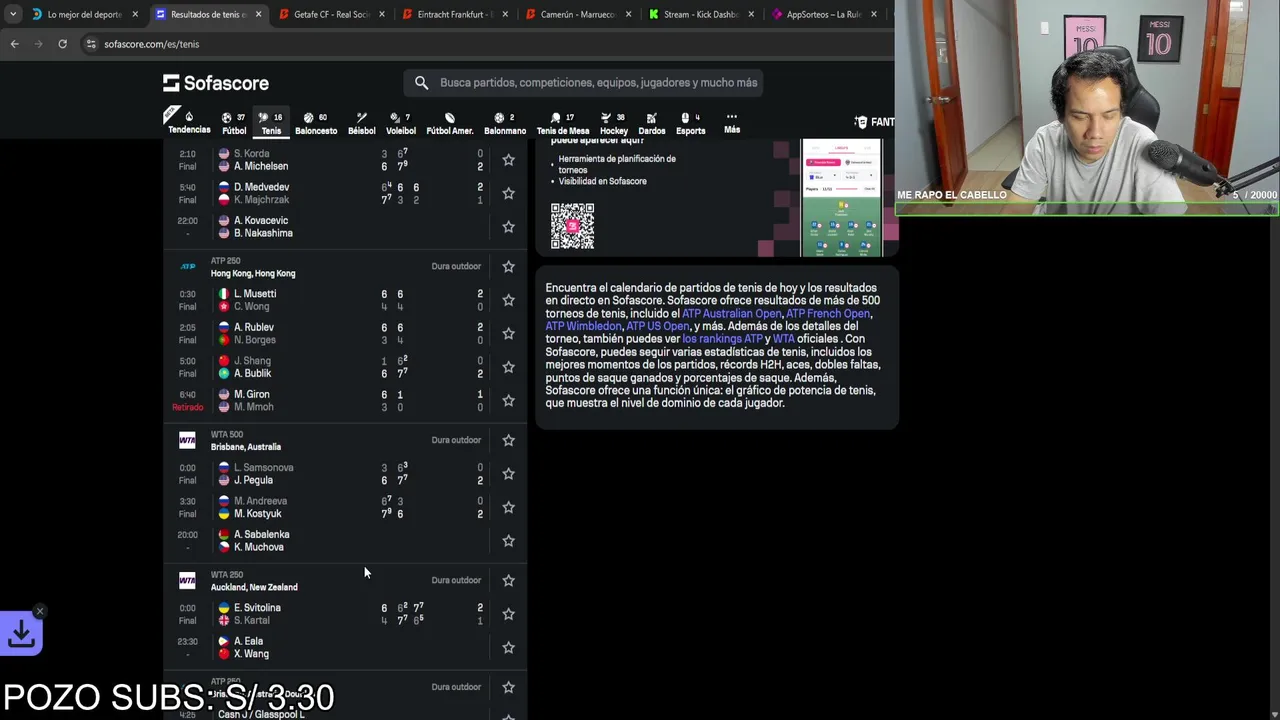1280x720 pixels.
Task: Switch to Stream - Kick Dashboard tab
Action: (700, 14)
